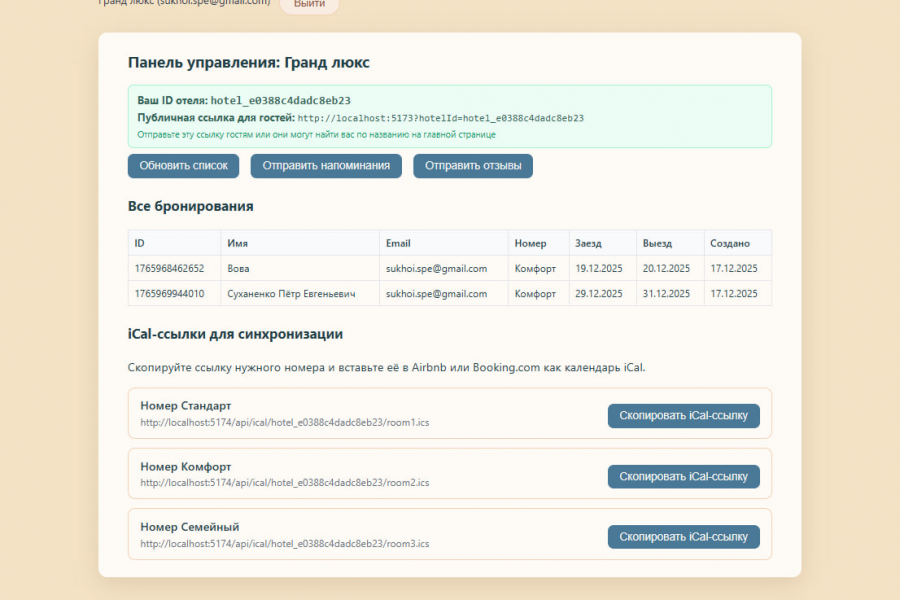Click the Номер Комфорт title
The image size is (900, 600).
coord(185,467)
